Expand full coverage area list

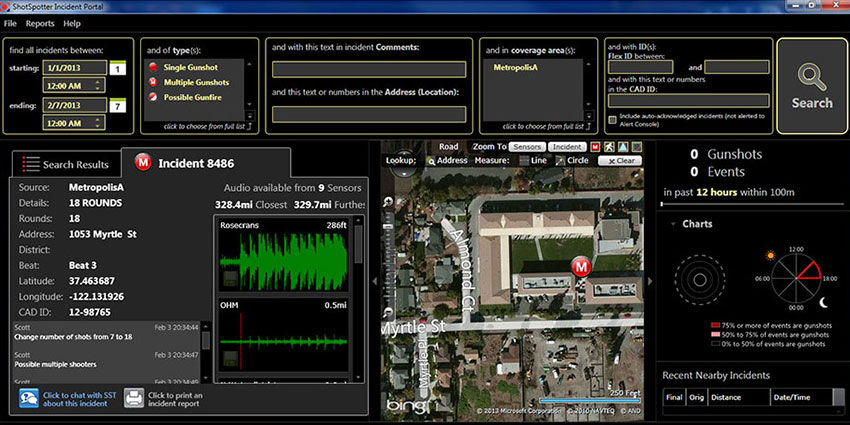[x=547, y=126]
